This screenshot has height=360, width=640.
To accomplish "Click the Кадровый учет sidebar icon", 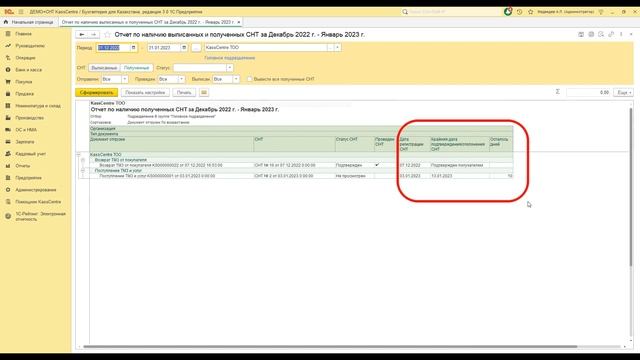I will pyautogui.click(x=8, y=154).
